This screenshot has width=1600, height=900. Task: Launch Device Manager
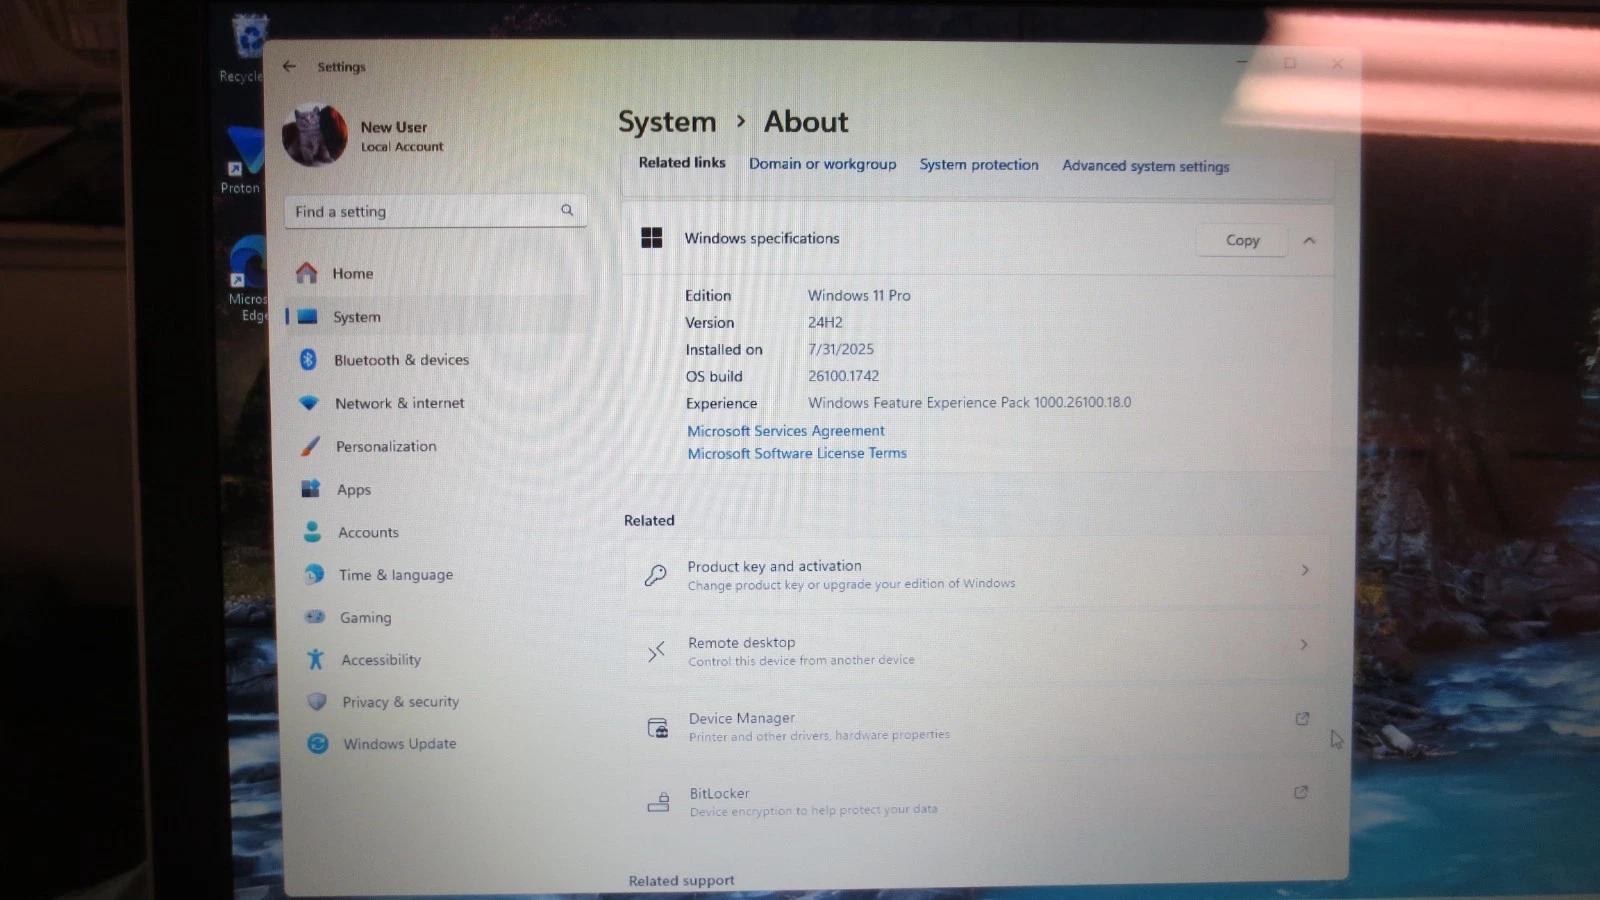click(979, 726)
